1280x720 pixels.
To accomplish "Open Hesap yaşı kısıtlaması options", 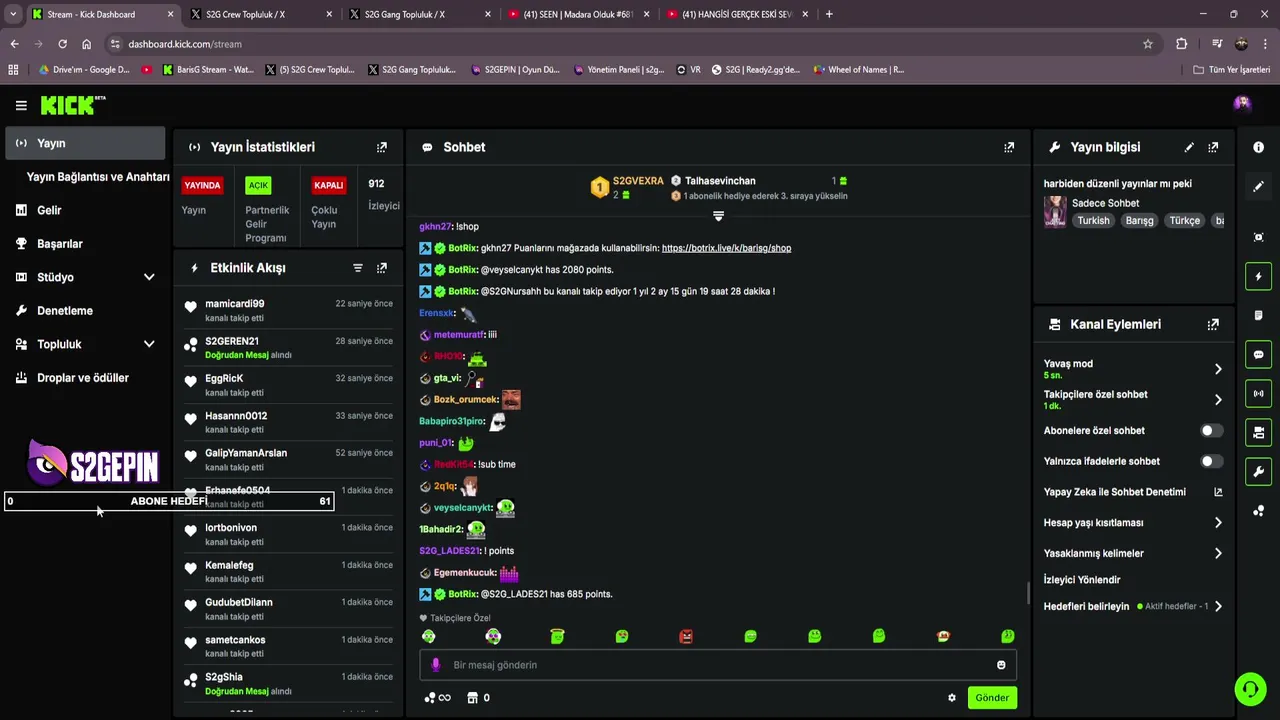I will [1133, 523].
